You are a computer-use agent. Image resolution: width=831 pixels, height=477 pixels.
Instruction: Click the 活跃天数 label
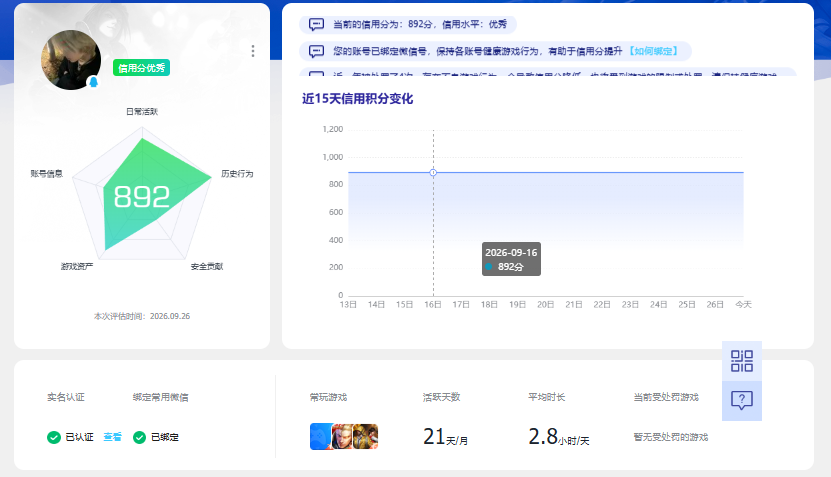tap(441, 398)
